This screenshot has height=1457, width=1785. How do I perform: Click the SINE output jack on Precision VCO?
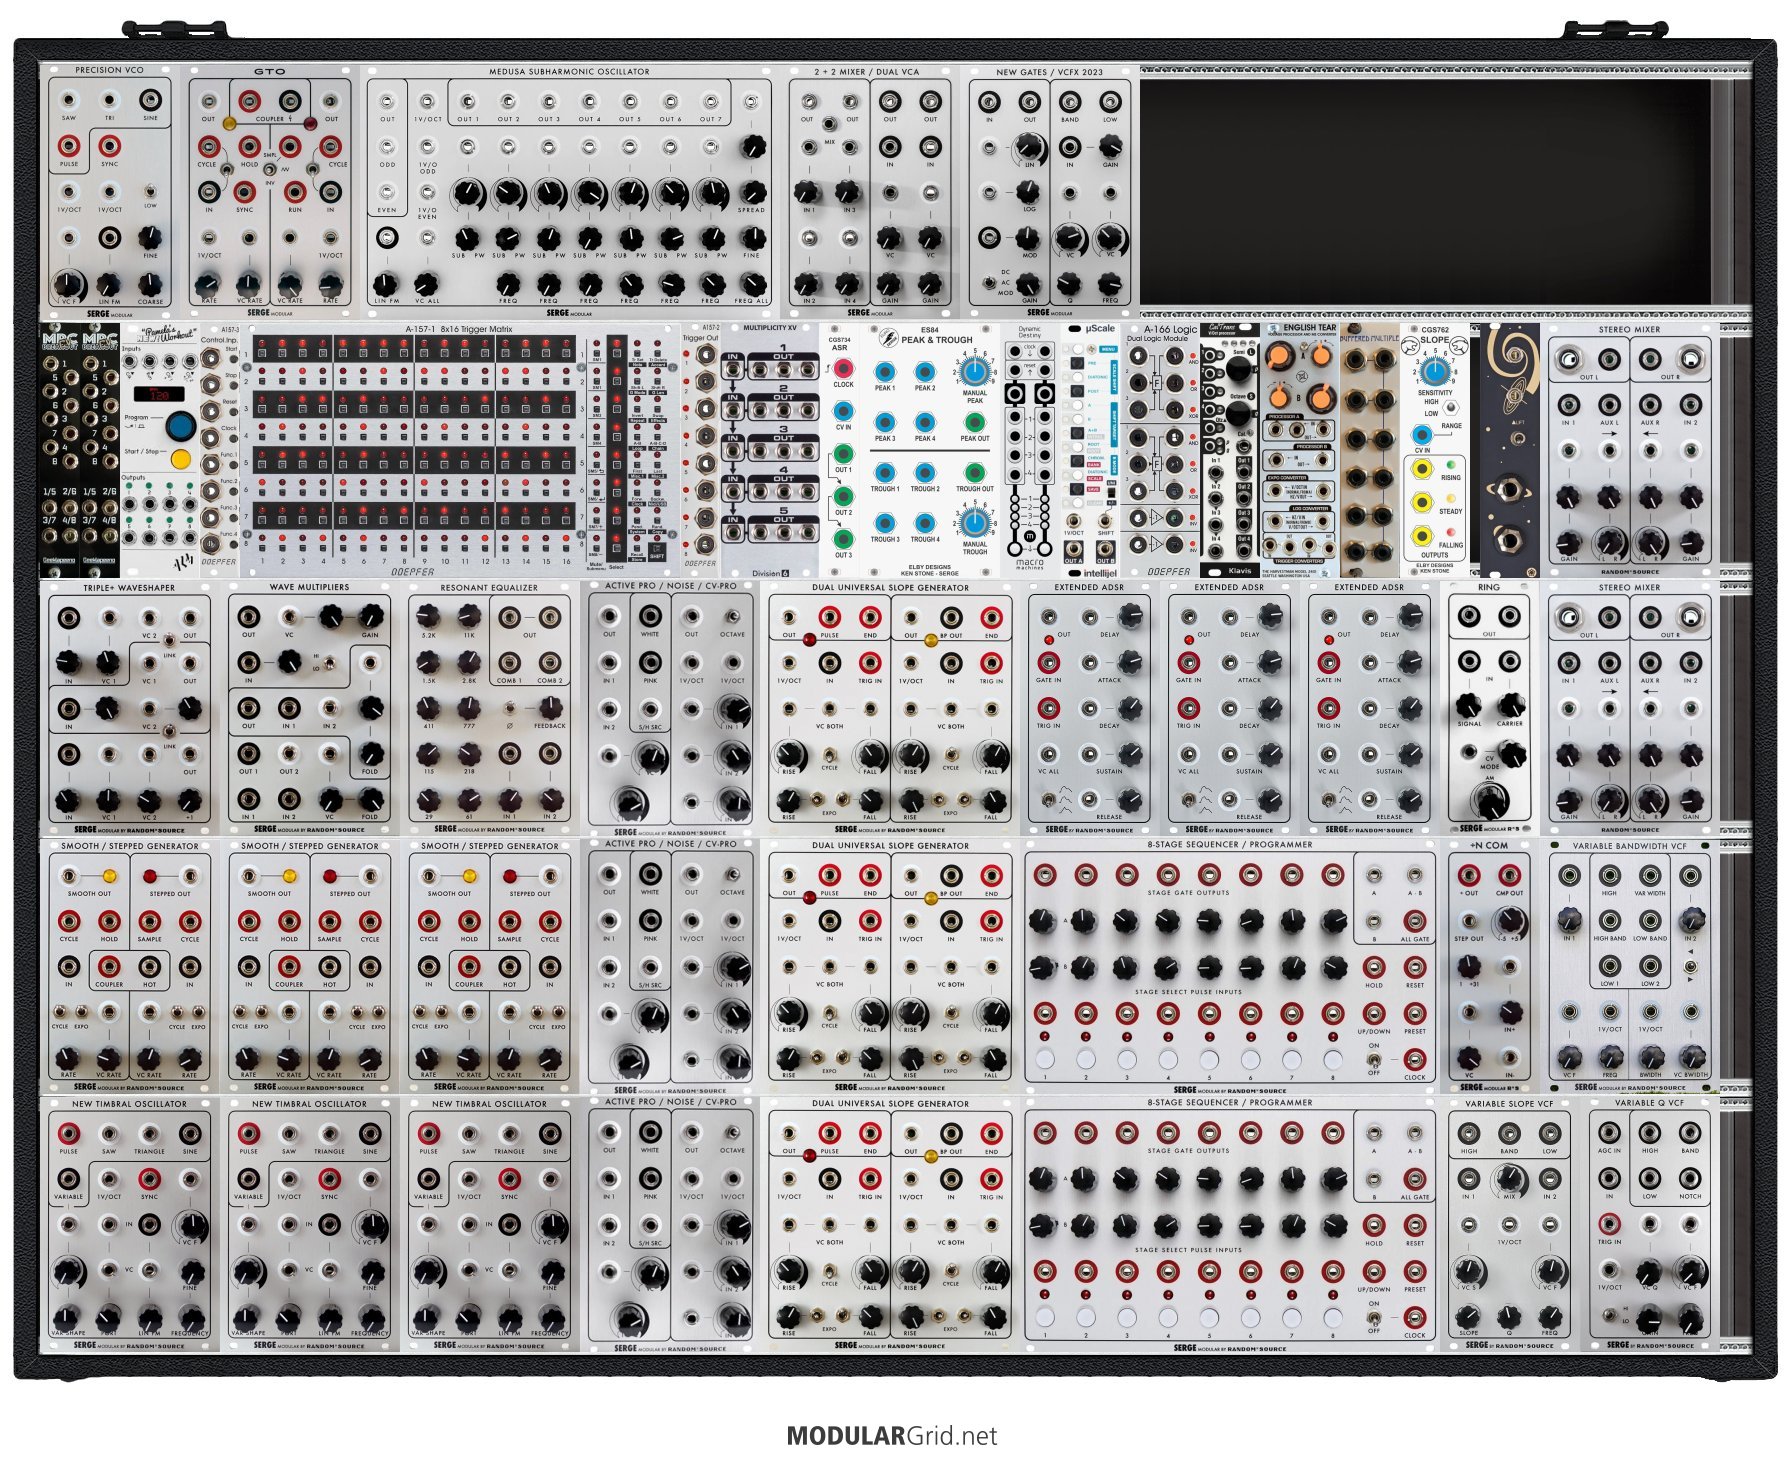click(150, 100)
